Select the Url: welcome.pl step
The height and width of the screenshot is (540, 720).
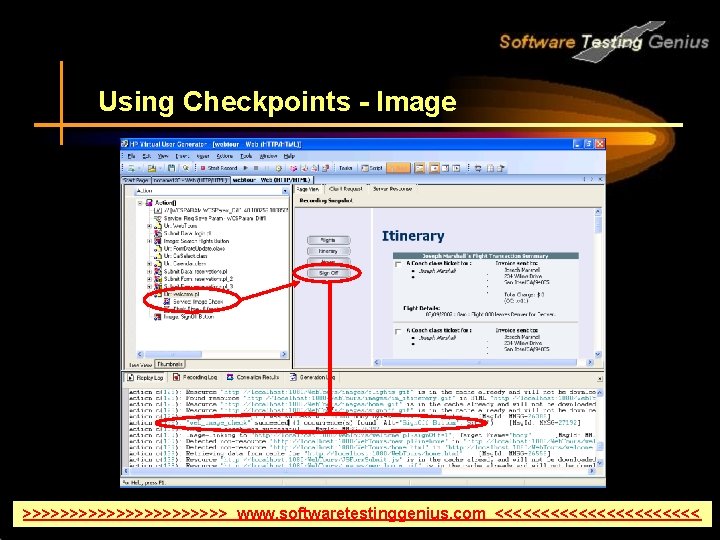(177, 294)
